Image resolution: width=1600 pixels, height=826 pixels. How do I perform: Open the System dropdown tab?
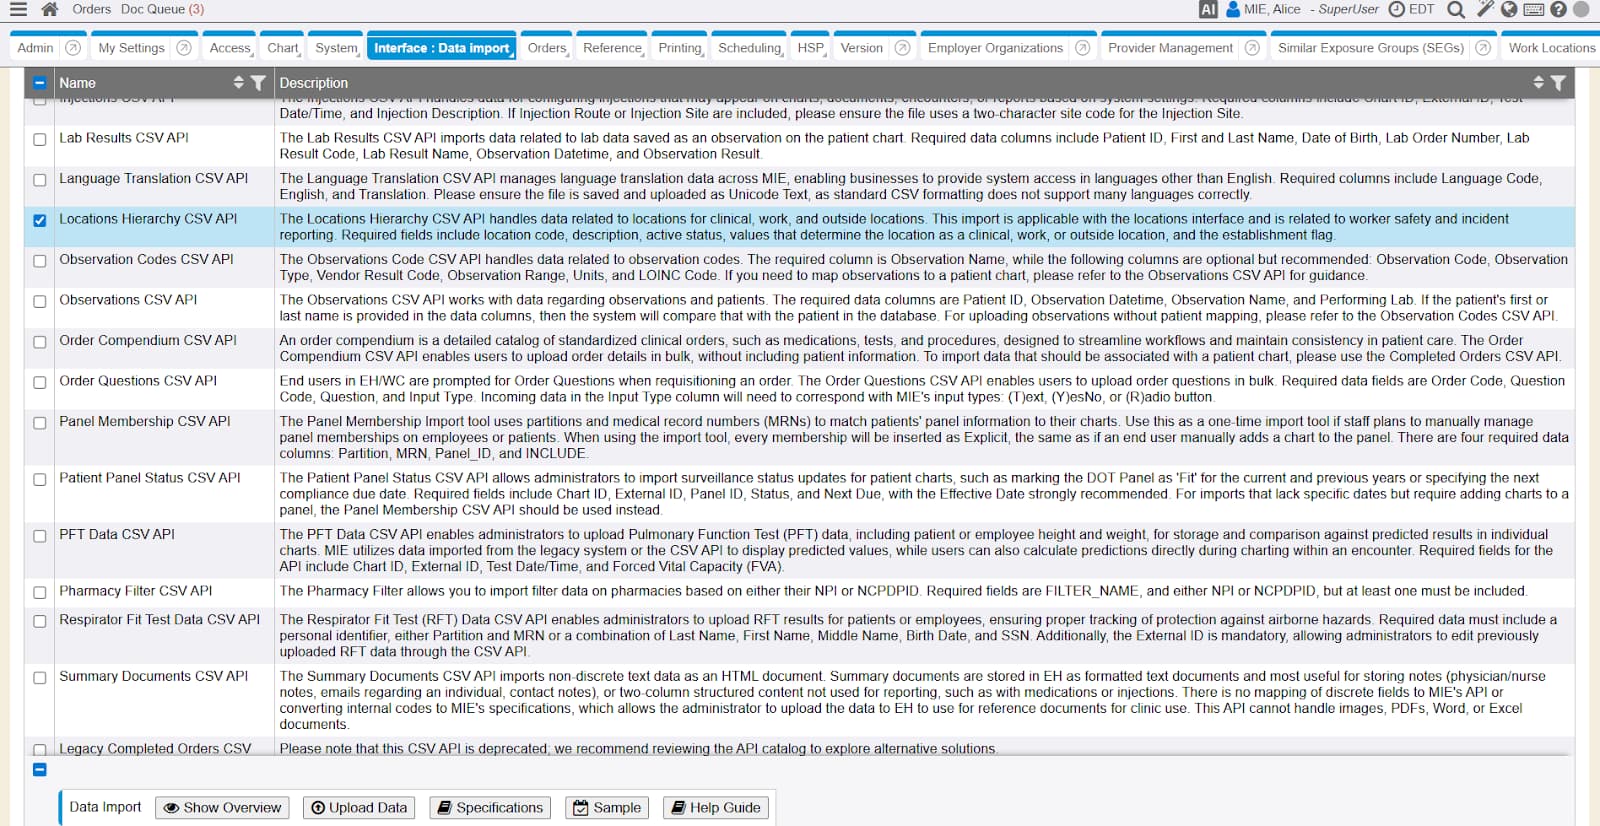click(x=336, y=48)
